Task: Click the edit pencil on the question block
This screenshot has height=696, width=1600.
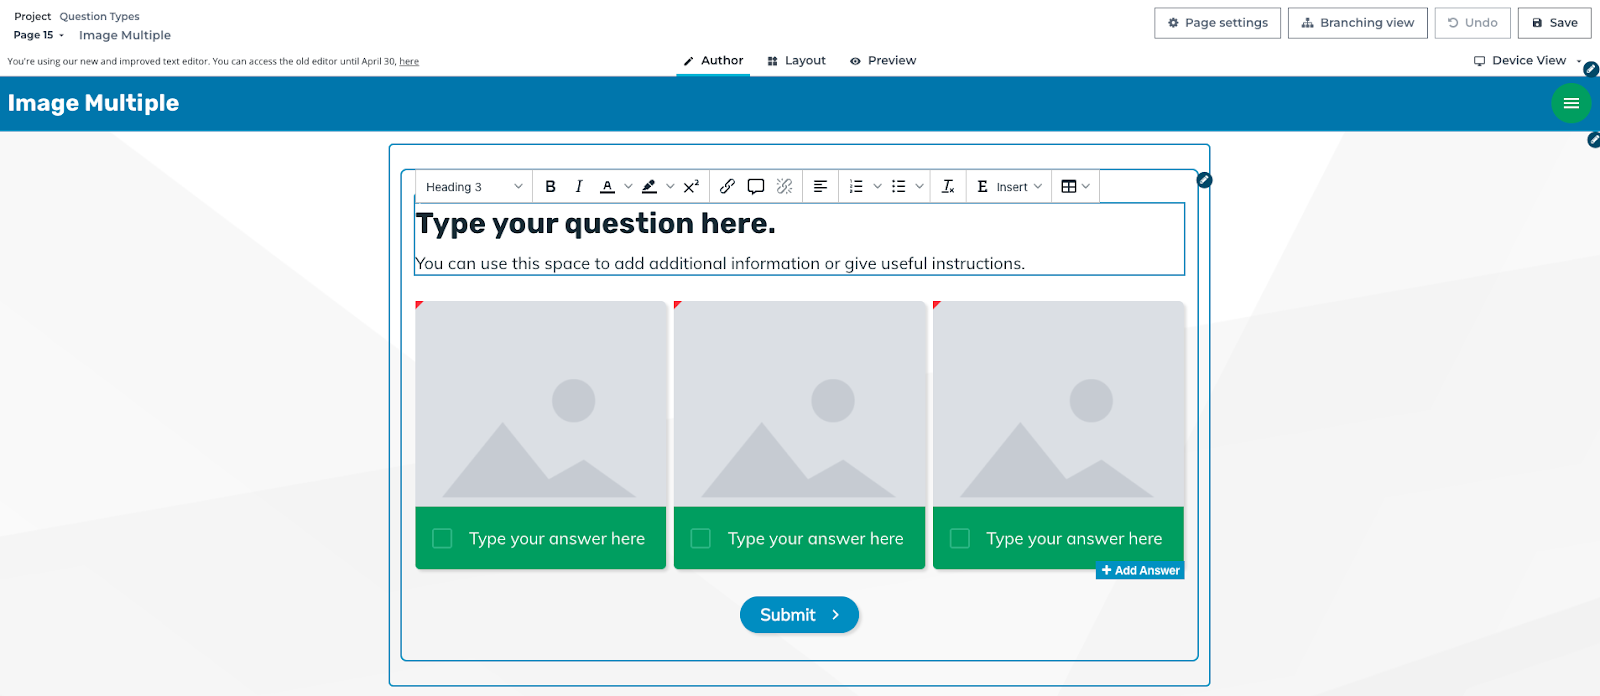Action: 1205,180
